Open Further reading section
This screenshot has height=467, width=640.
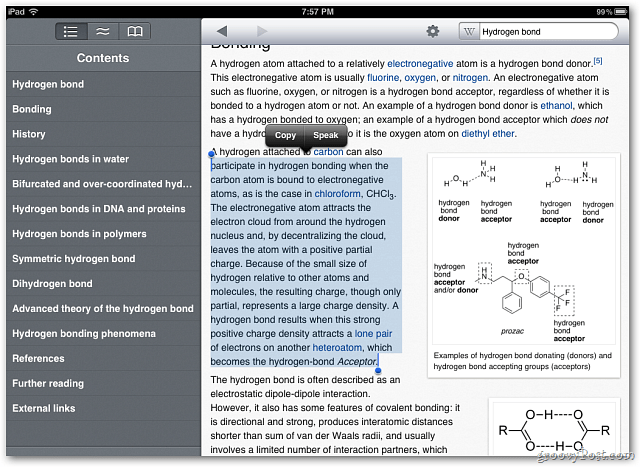pos(103,383)
